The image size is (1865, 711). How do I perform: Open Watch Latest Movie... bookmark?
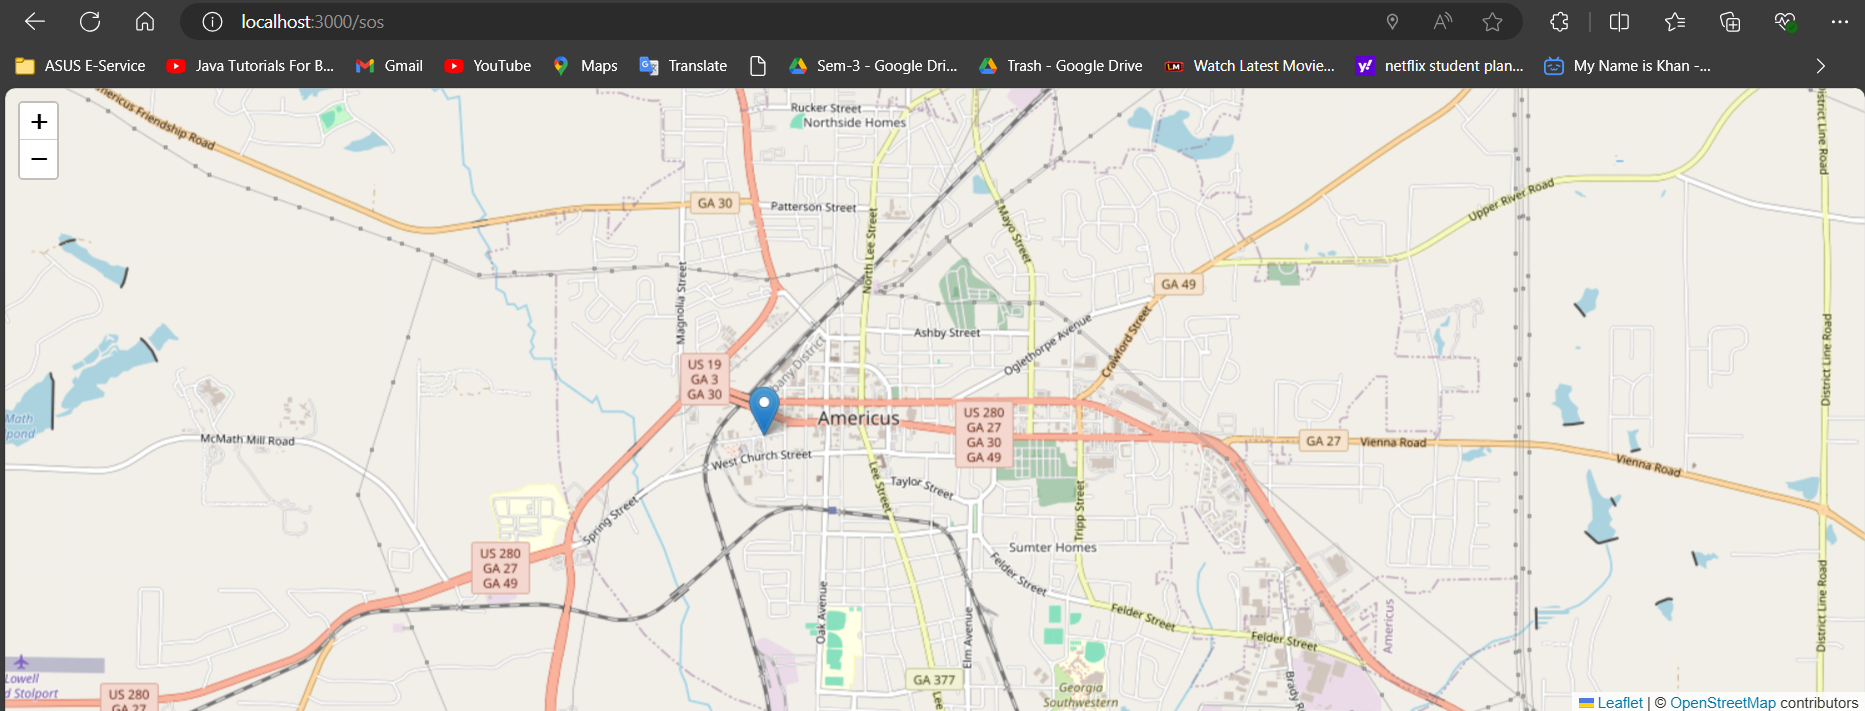[1250, 66]
